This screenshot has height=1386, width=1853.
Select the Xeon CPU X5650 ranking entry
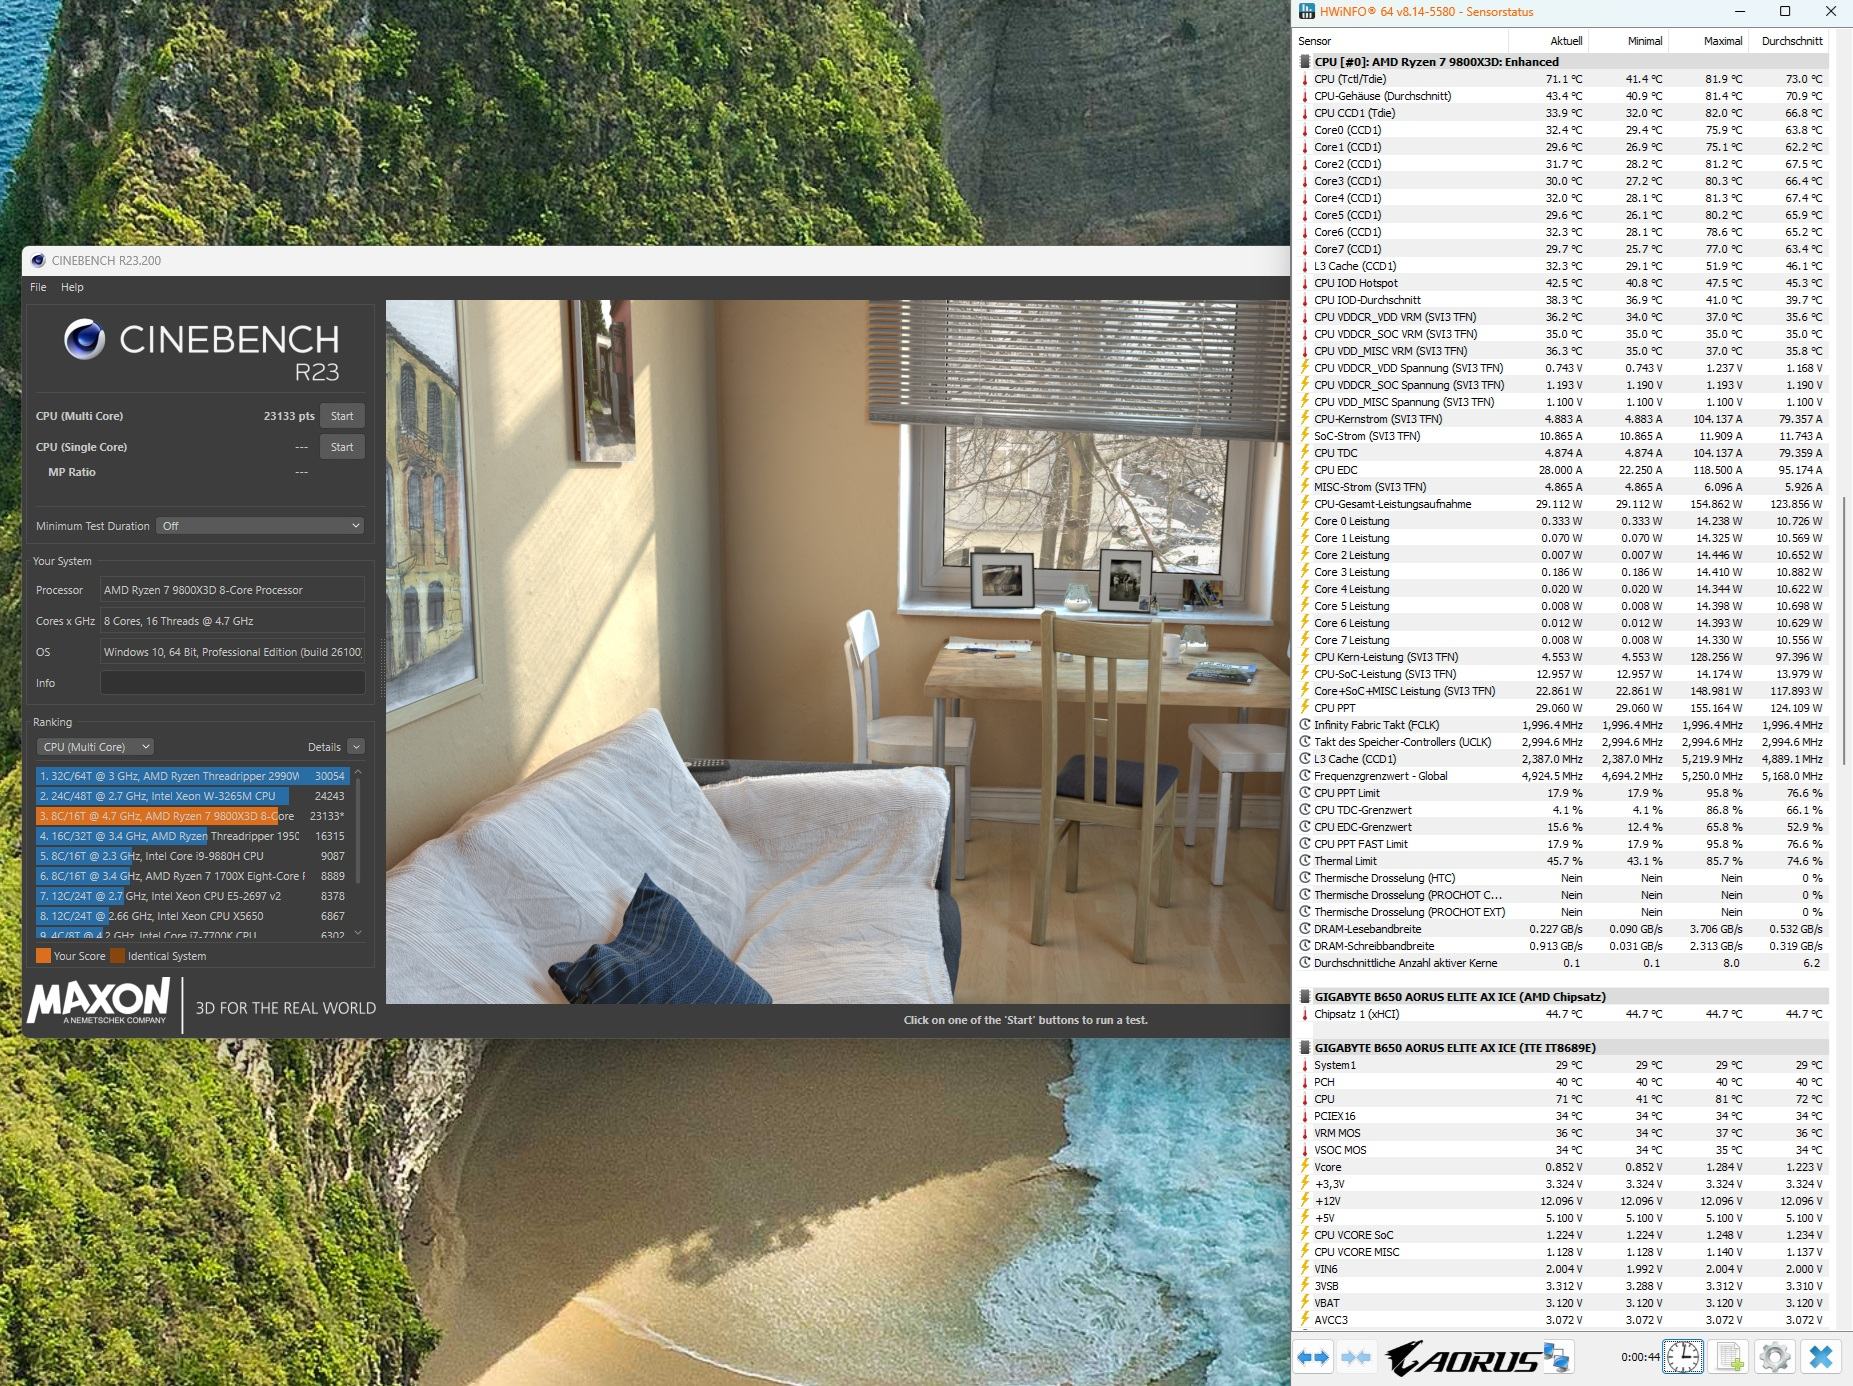192,916
